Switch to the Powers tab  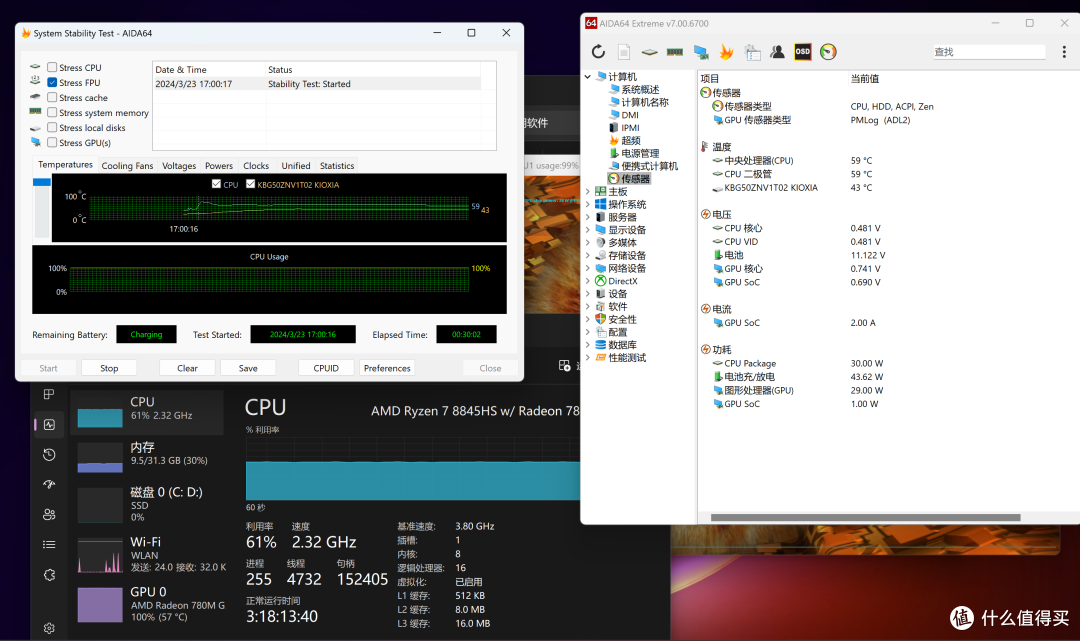219,166
